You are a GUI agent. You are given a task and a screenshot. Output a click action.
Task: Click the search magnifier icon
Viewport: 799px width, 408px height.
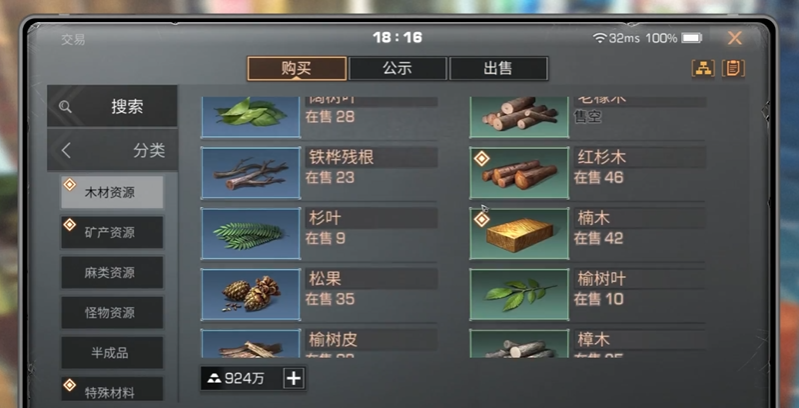[65, 106]
